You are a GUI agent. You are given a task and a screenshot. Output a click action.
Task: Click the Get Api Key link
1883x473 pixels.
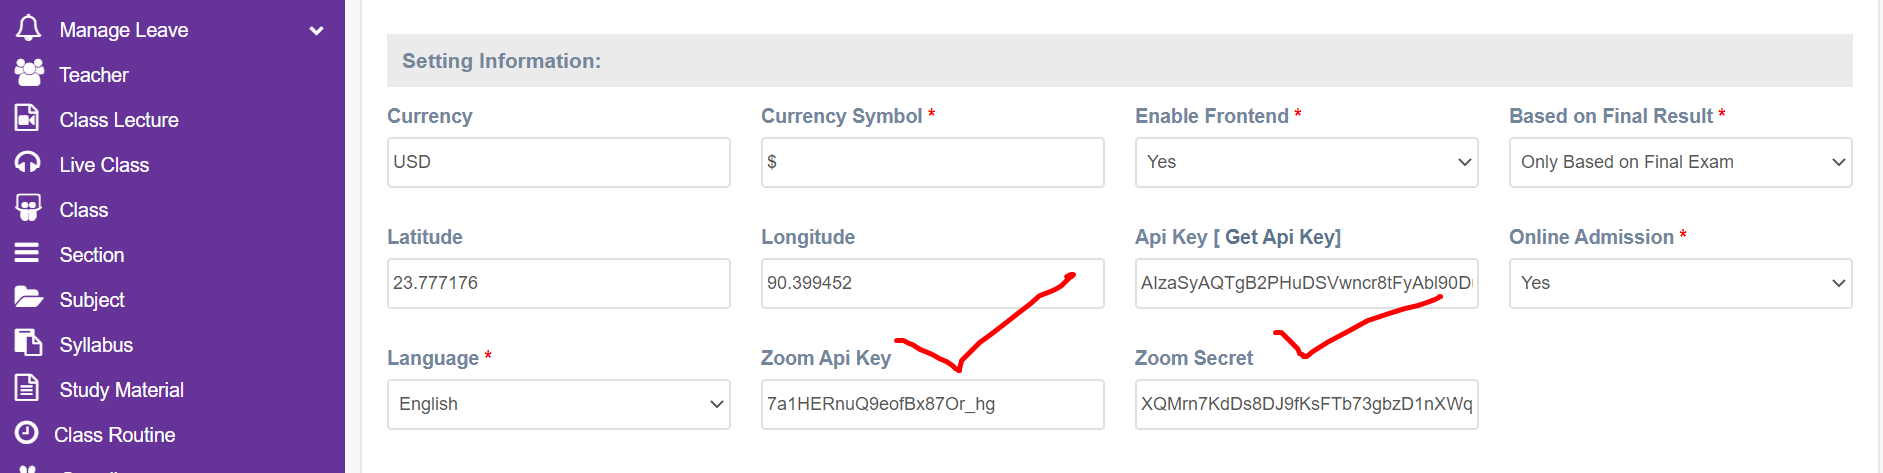(x=1280, y=237)
